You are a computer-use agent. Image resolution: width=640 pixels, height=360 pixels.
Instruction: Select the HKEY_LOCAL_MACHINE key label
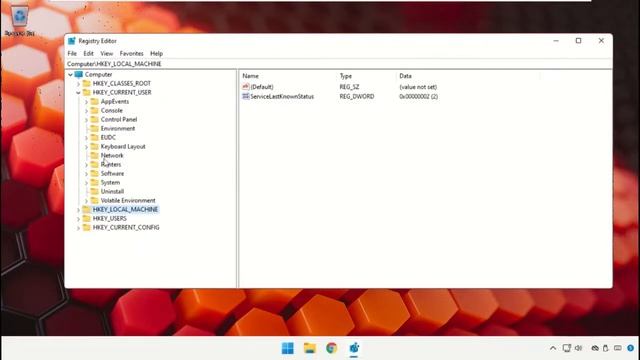point(125,209)
